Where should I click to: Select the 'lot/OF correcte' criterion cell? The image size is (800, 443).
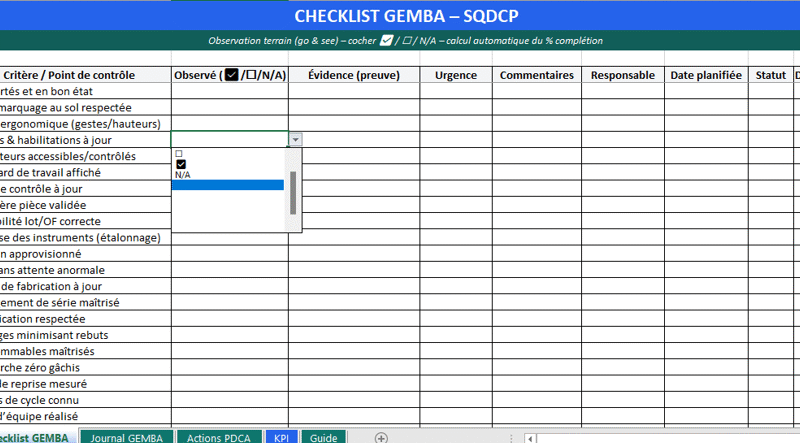pos(85,222)
